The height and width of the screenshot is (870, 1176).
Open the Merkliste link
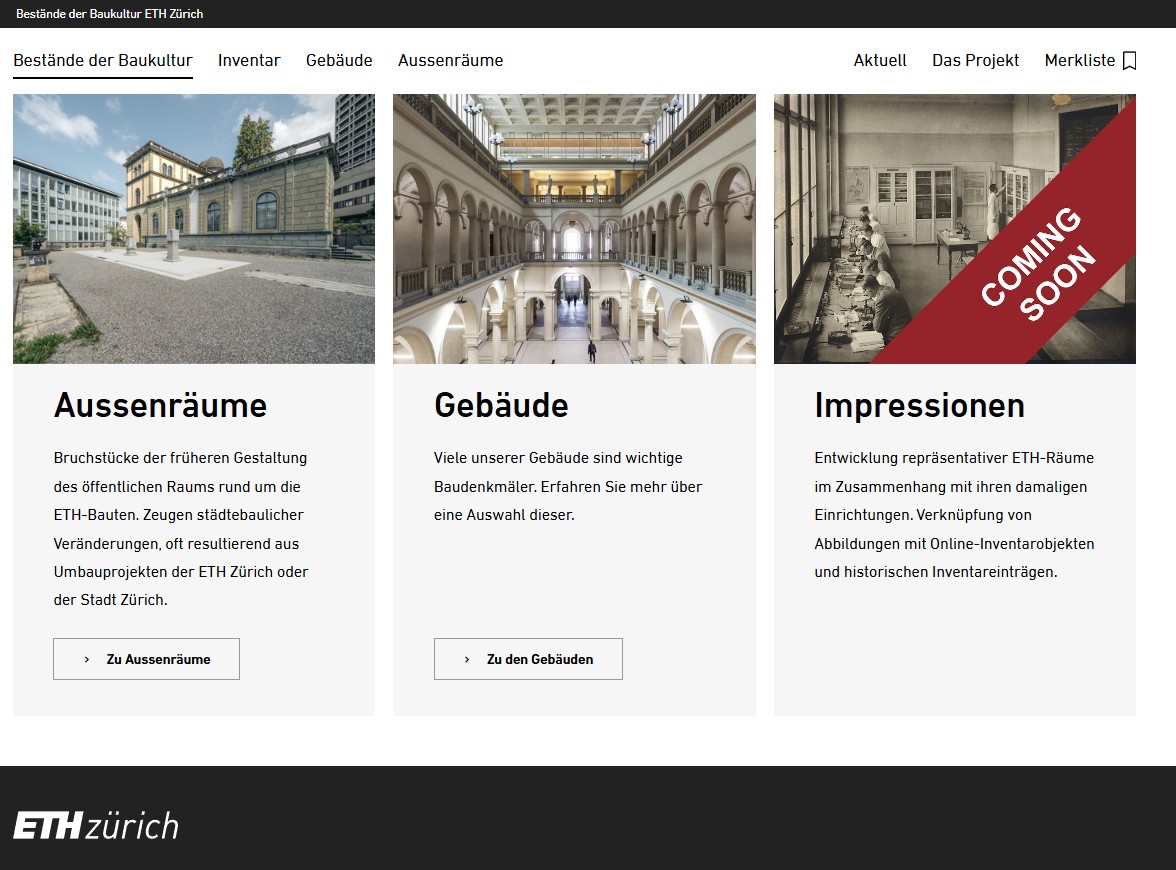click(1079, 60)
